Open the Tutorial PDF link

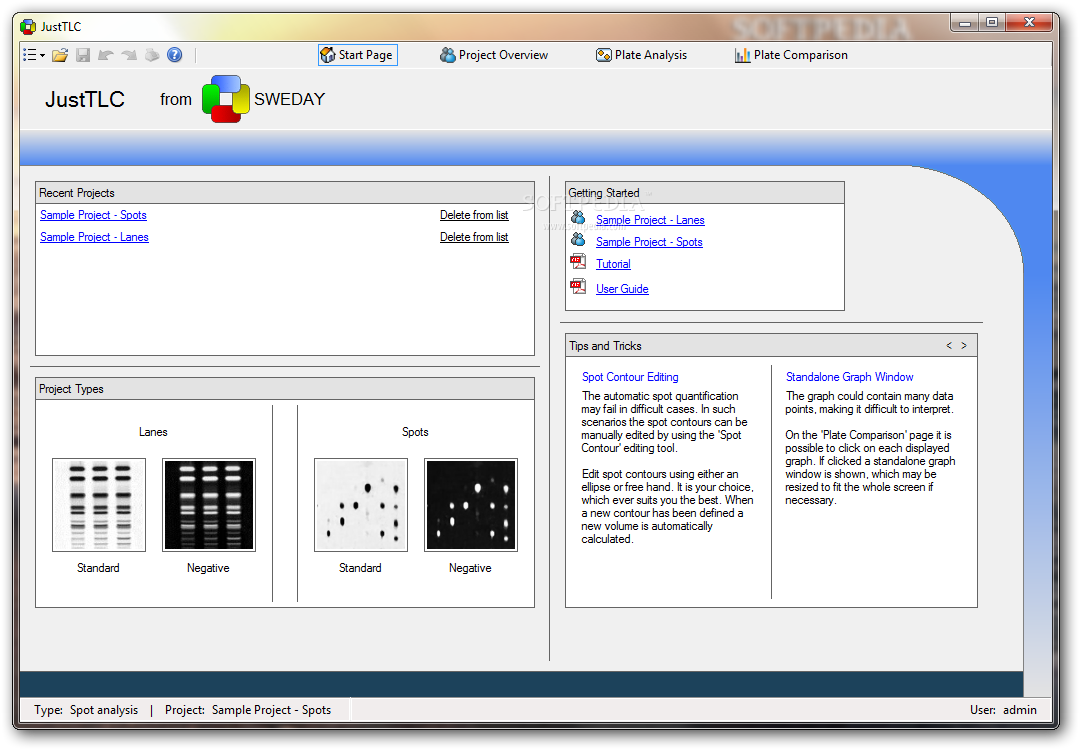pyautogui.click(x=613, y=264)
